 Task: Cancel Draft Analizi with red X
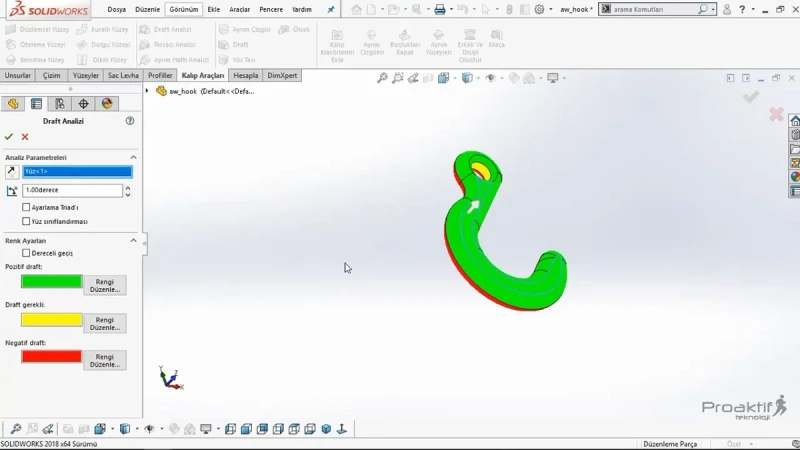click(24, 137)
